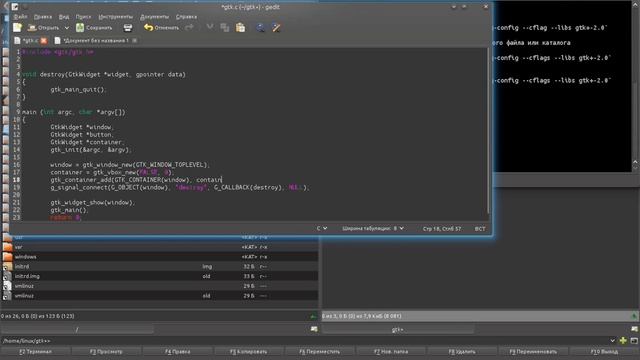This screenshot has height=360, width=640.
Task: Click the left panel "/" path tab
Action: coord(77,329)
